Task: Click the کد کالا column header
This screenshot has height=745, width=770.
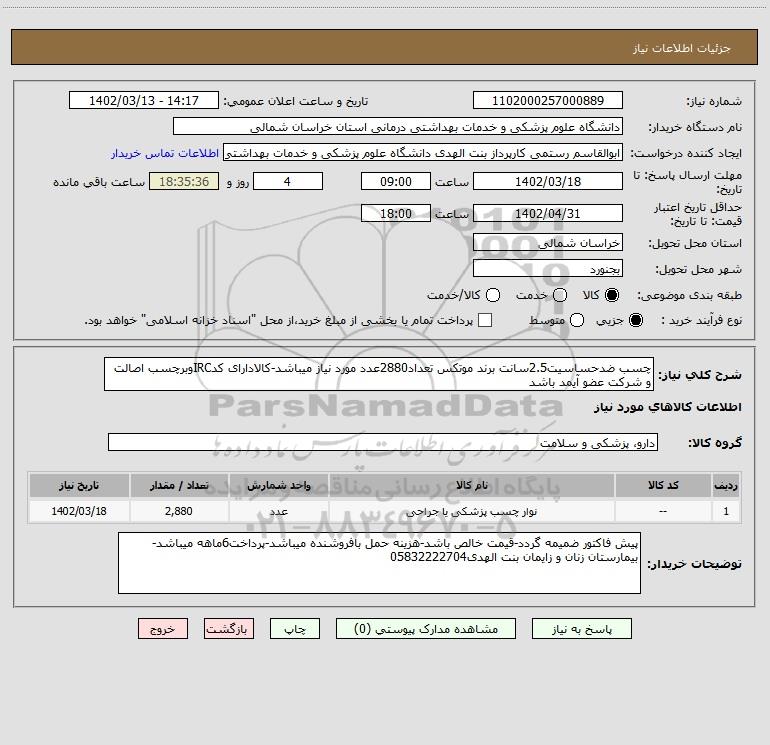Action: coord(663,485)
